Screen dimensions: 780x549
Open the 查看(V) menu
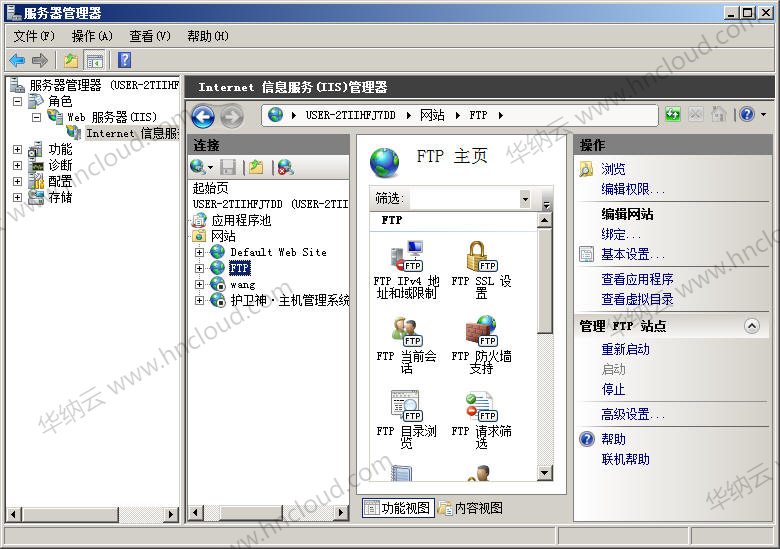(x=150, y=36)
